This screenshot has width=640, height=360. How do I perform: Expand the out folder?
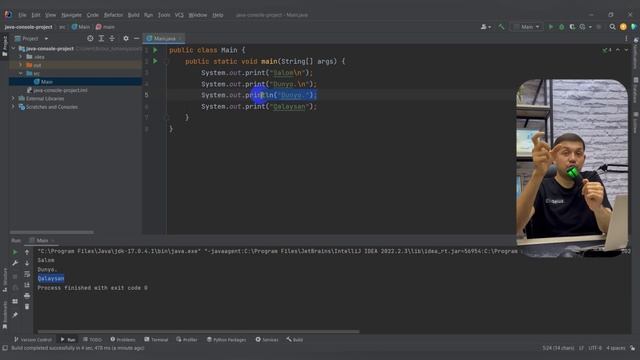click(x=20, y=65)
